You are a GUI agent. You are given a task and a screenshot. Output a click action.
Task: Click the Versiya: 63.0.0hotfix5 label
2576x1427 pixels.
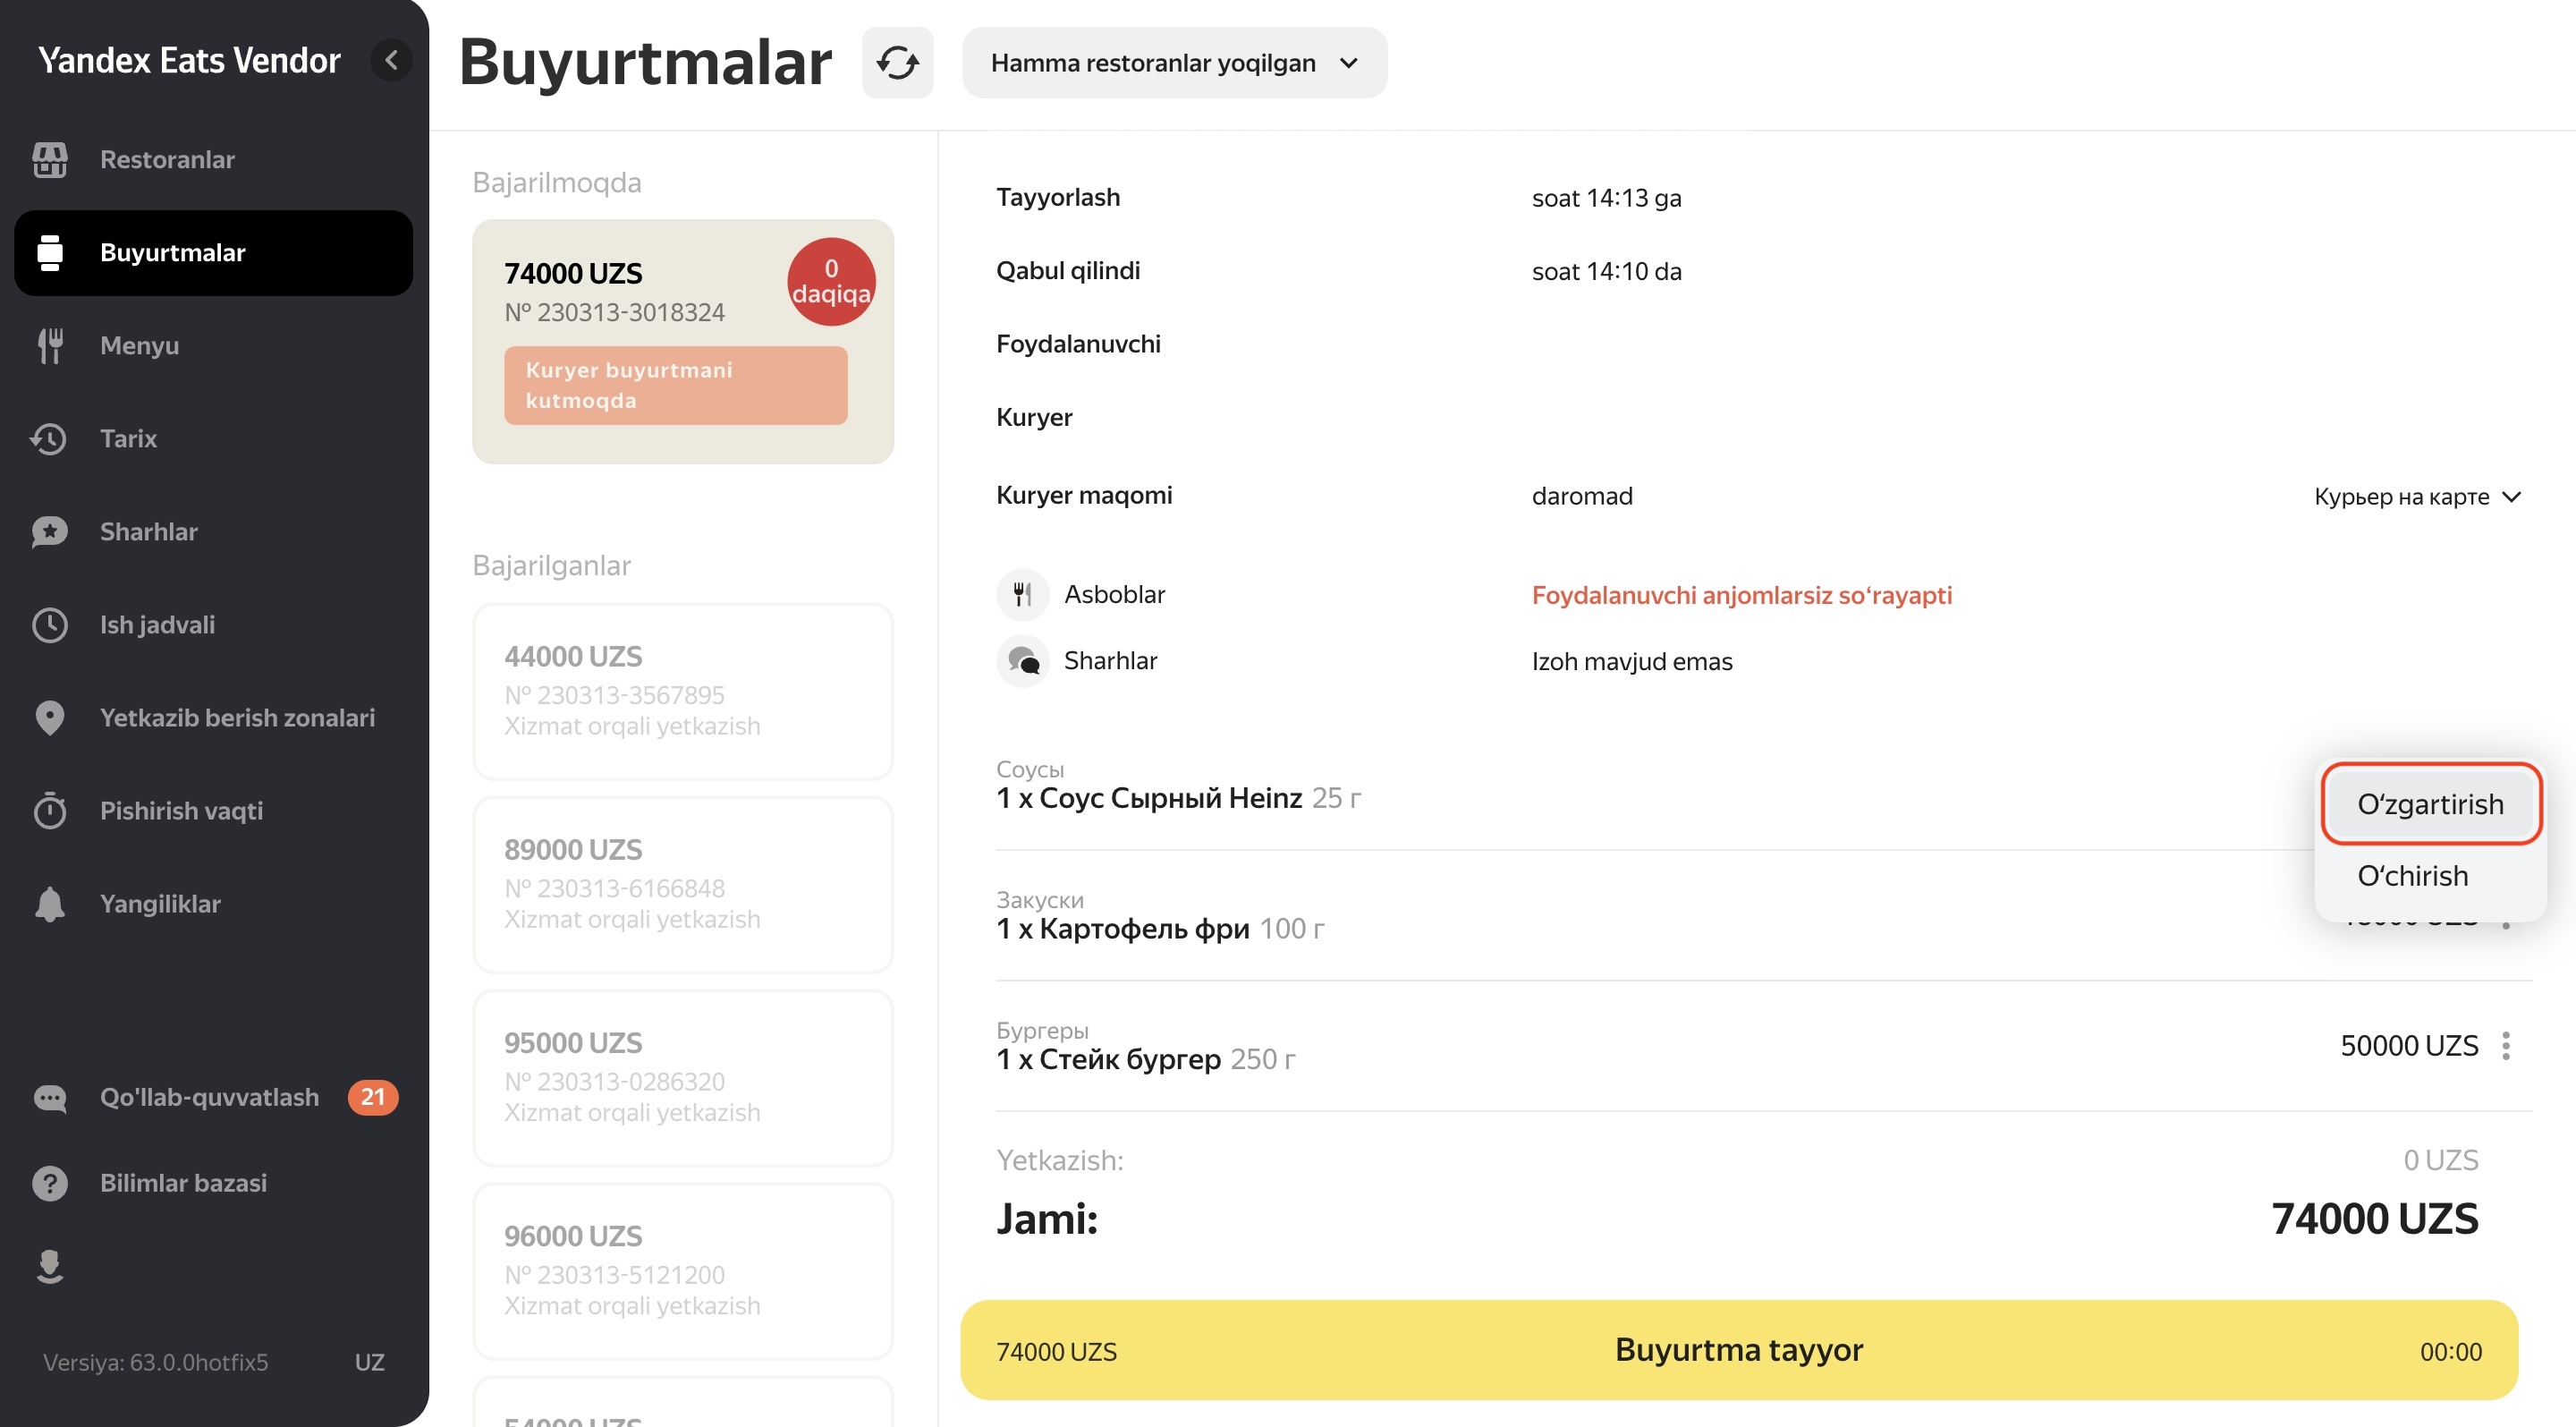(x=155, y=1362)
